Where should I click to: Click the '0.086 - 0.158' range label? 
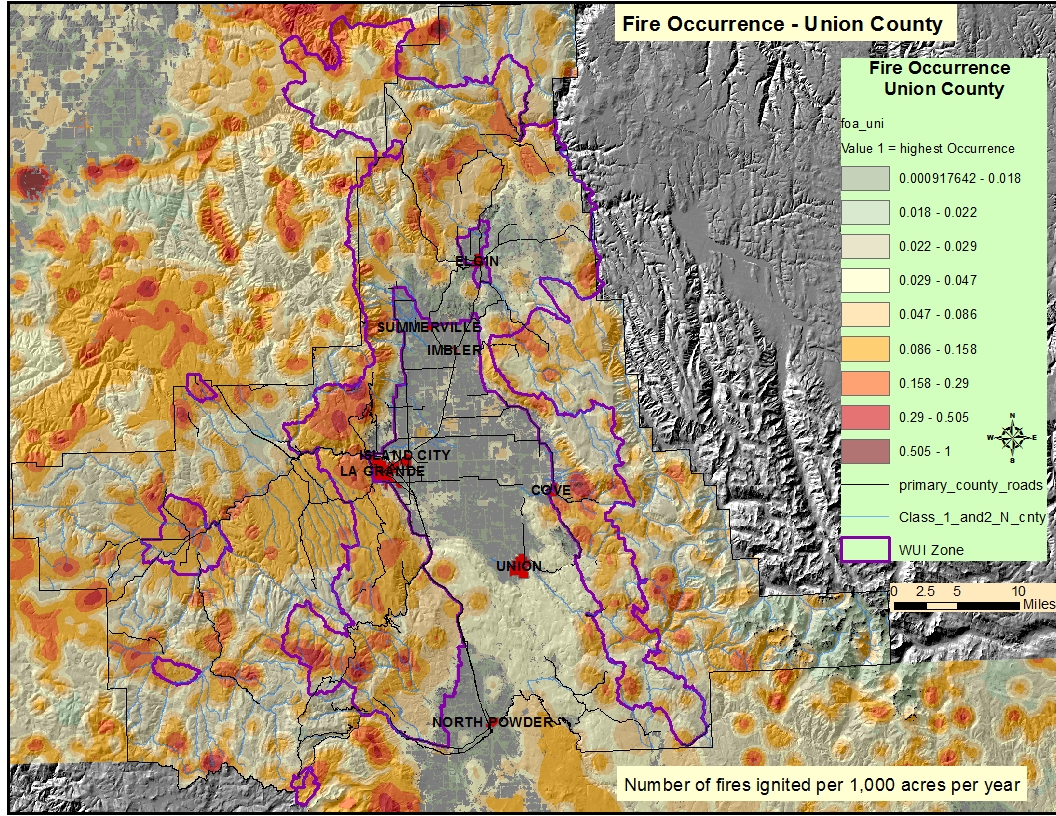(x=938, y=349)
